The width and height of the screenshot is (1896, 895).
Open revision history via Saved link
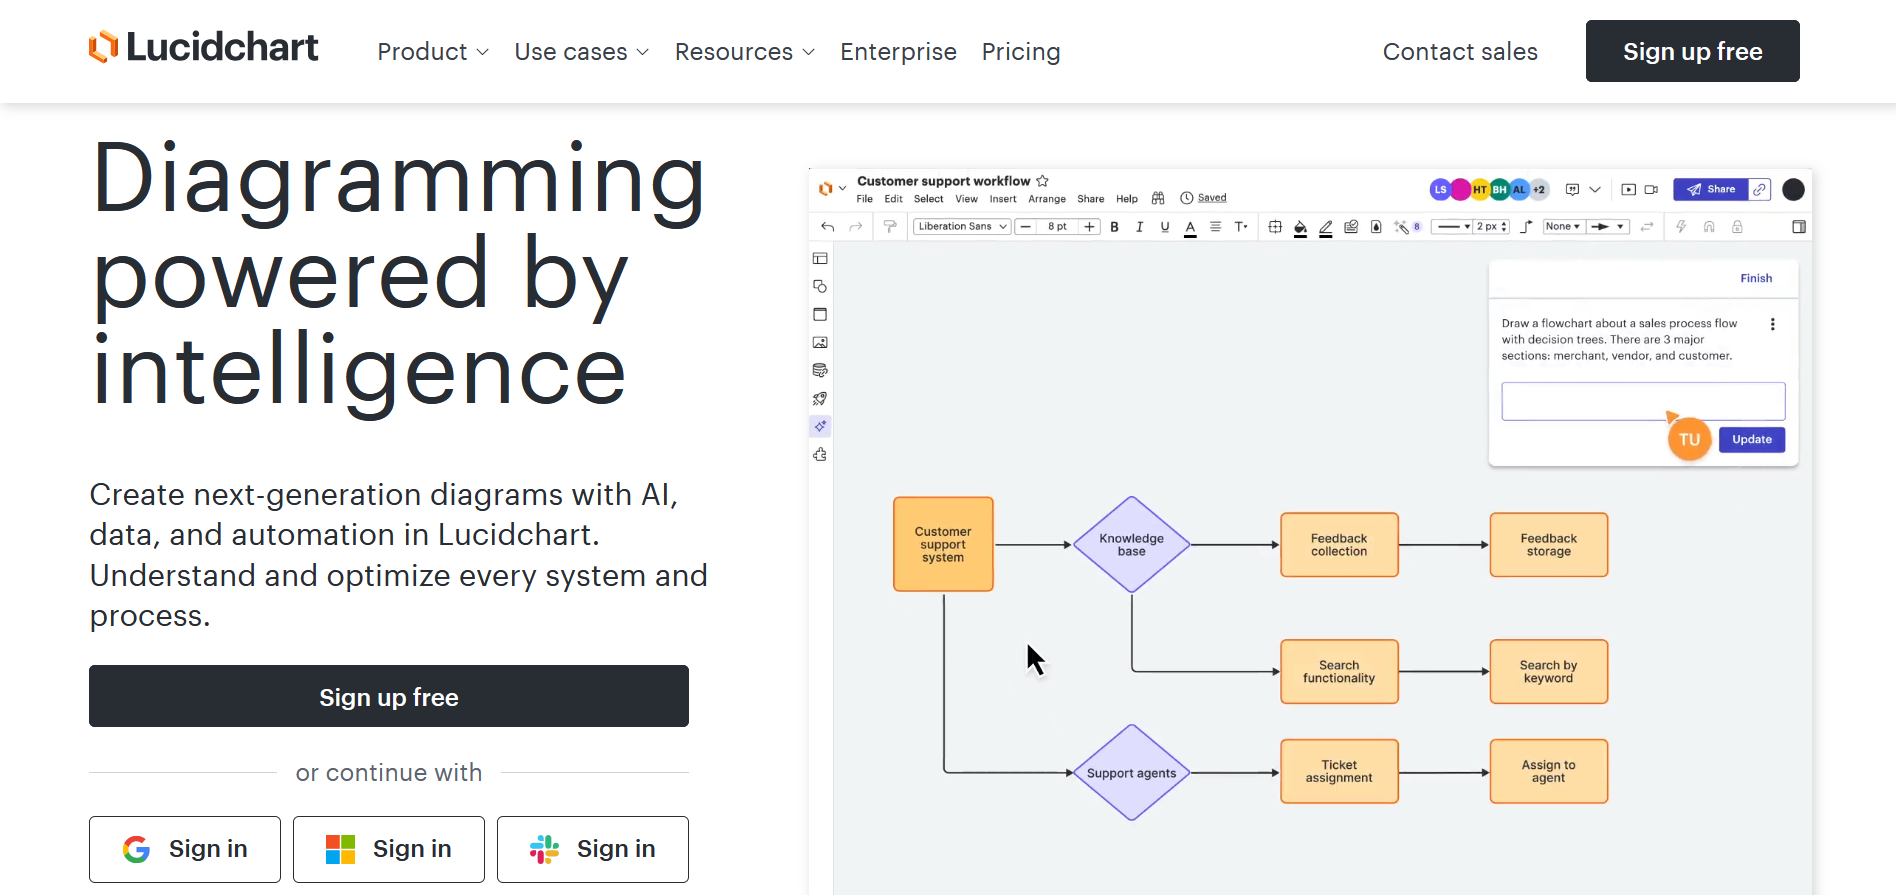[1212, 198]
